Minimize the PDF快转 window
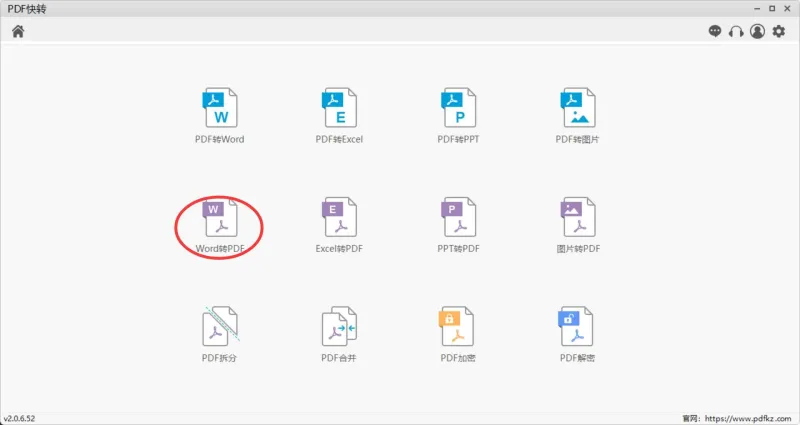Screen dimensions: 800x425 757,9
